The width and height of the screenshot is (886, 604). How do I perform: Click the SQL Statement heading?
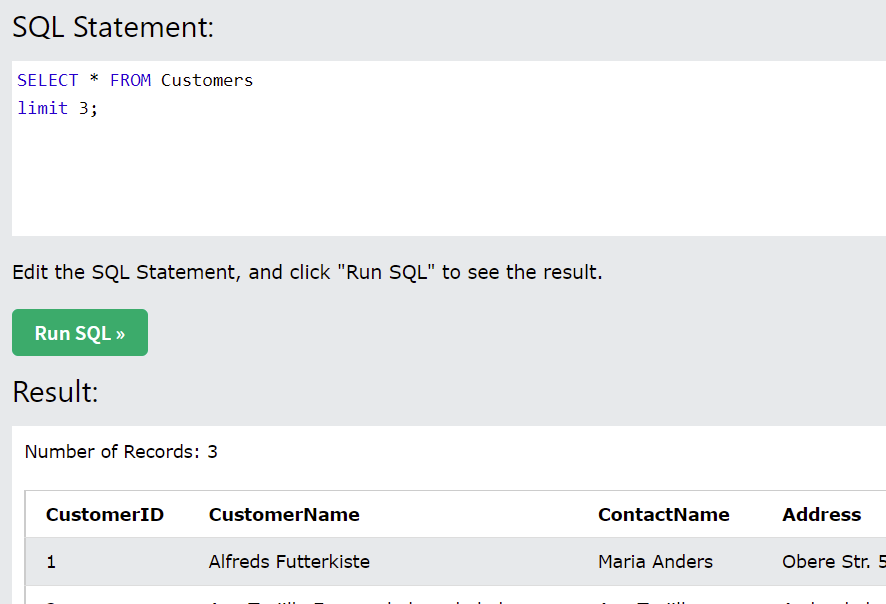[x=113, y=27]
